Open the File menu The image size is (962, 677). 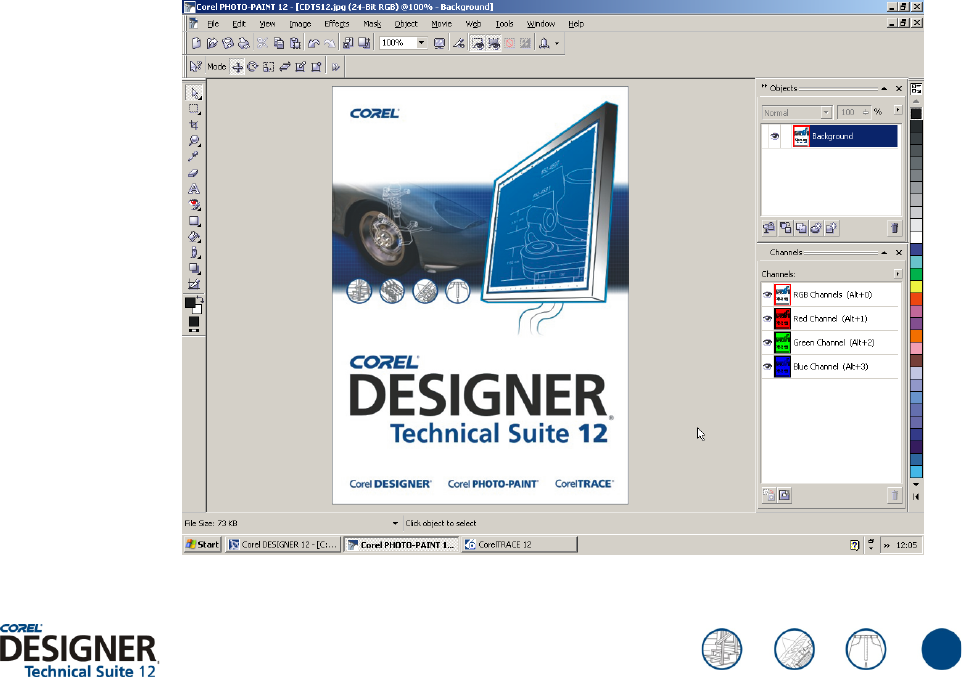click(x=213, y=24)
